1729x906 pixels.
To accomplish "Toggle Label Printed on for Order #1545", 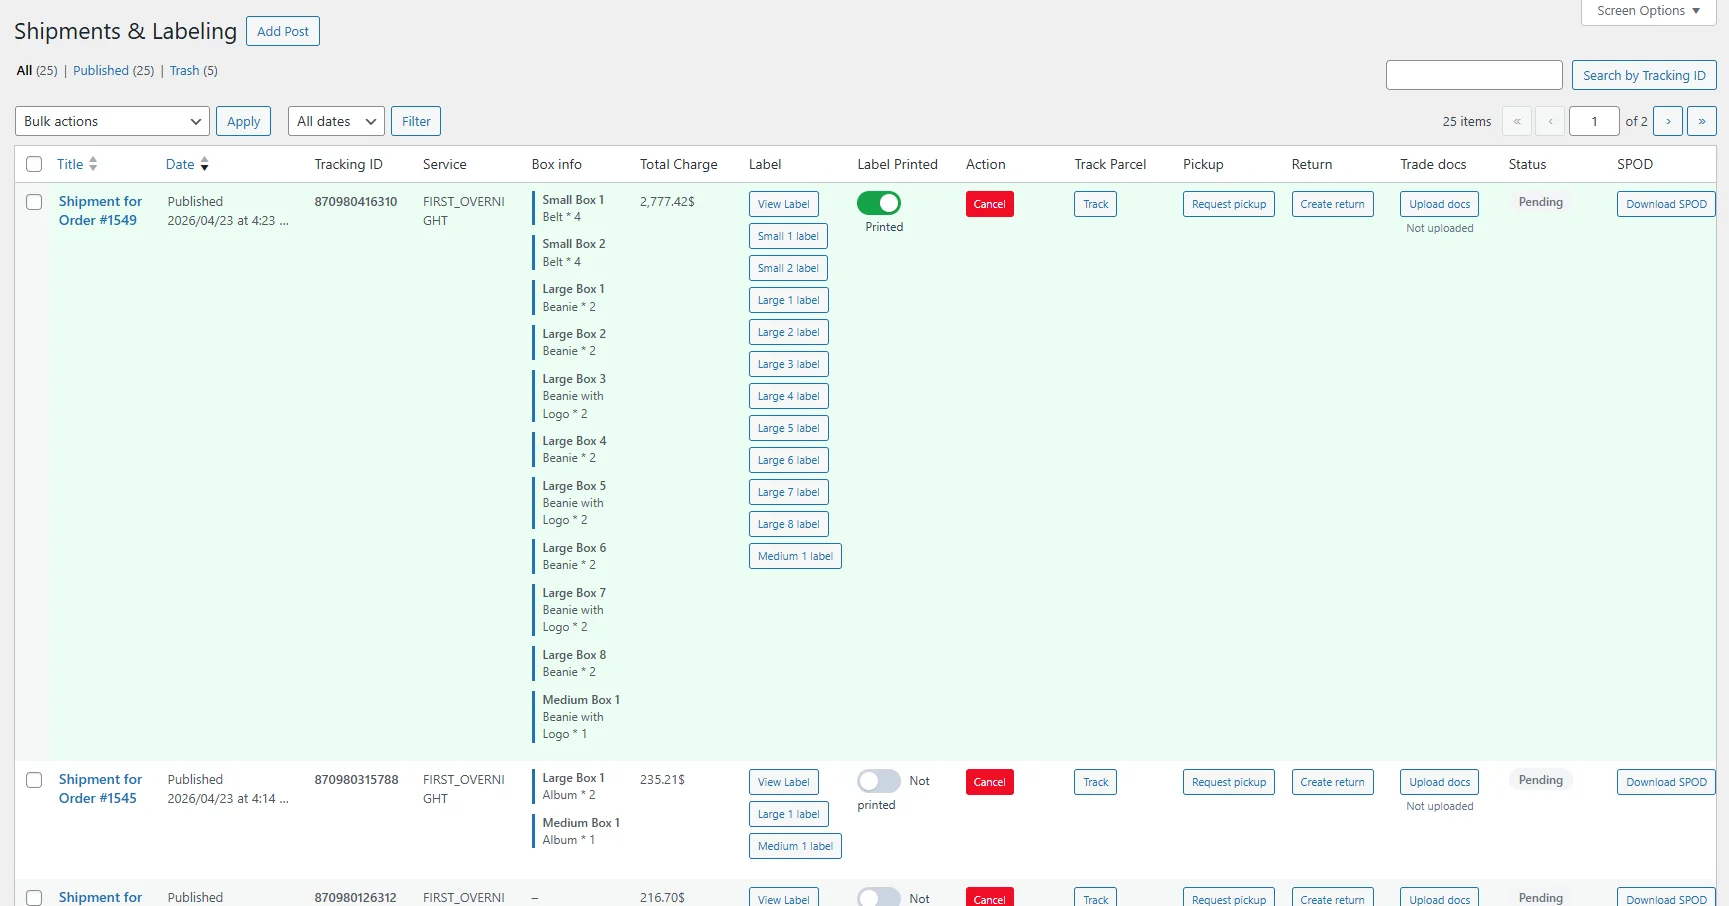I will 879,781.
